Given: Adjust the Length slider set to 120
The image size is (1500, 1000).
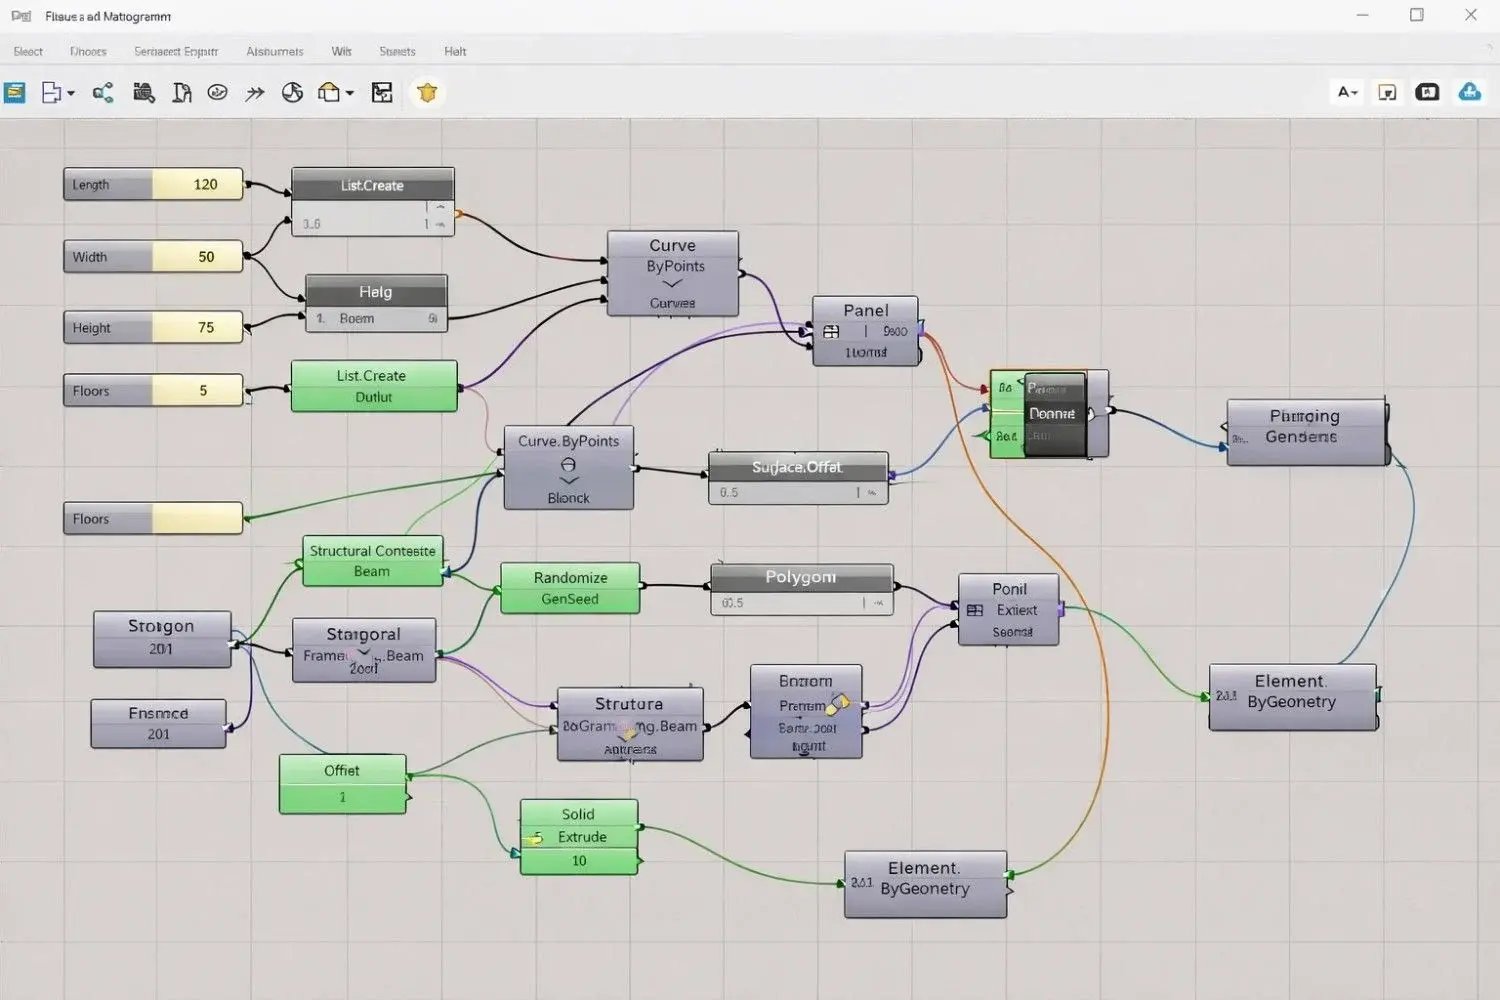Looking at the screenshot, I should point(152,184).
